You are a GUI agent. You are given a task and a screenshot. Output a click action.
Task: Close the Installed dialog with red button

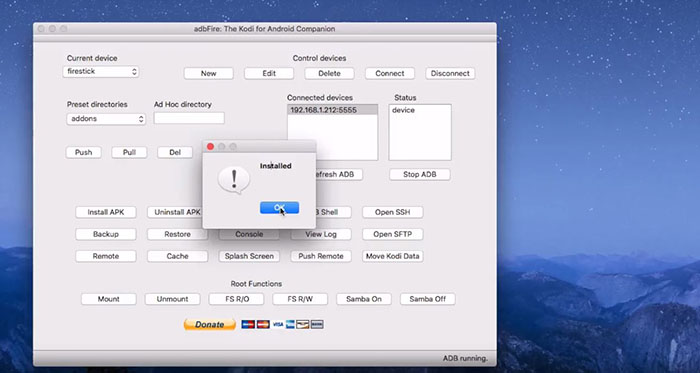tap(210, 146)
